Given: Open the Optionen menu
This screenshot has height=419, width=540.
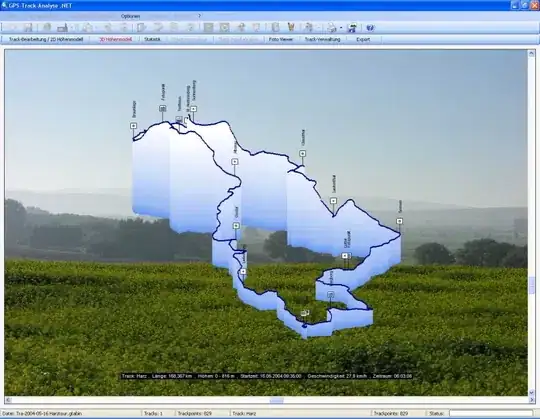Looking at the screenshot, I should click(x=131, y=16).
